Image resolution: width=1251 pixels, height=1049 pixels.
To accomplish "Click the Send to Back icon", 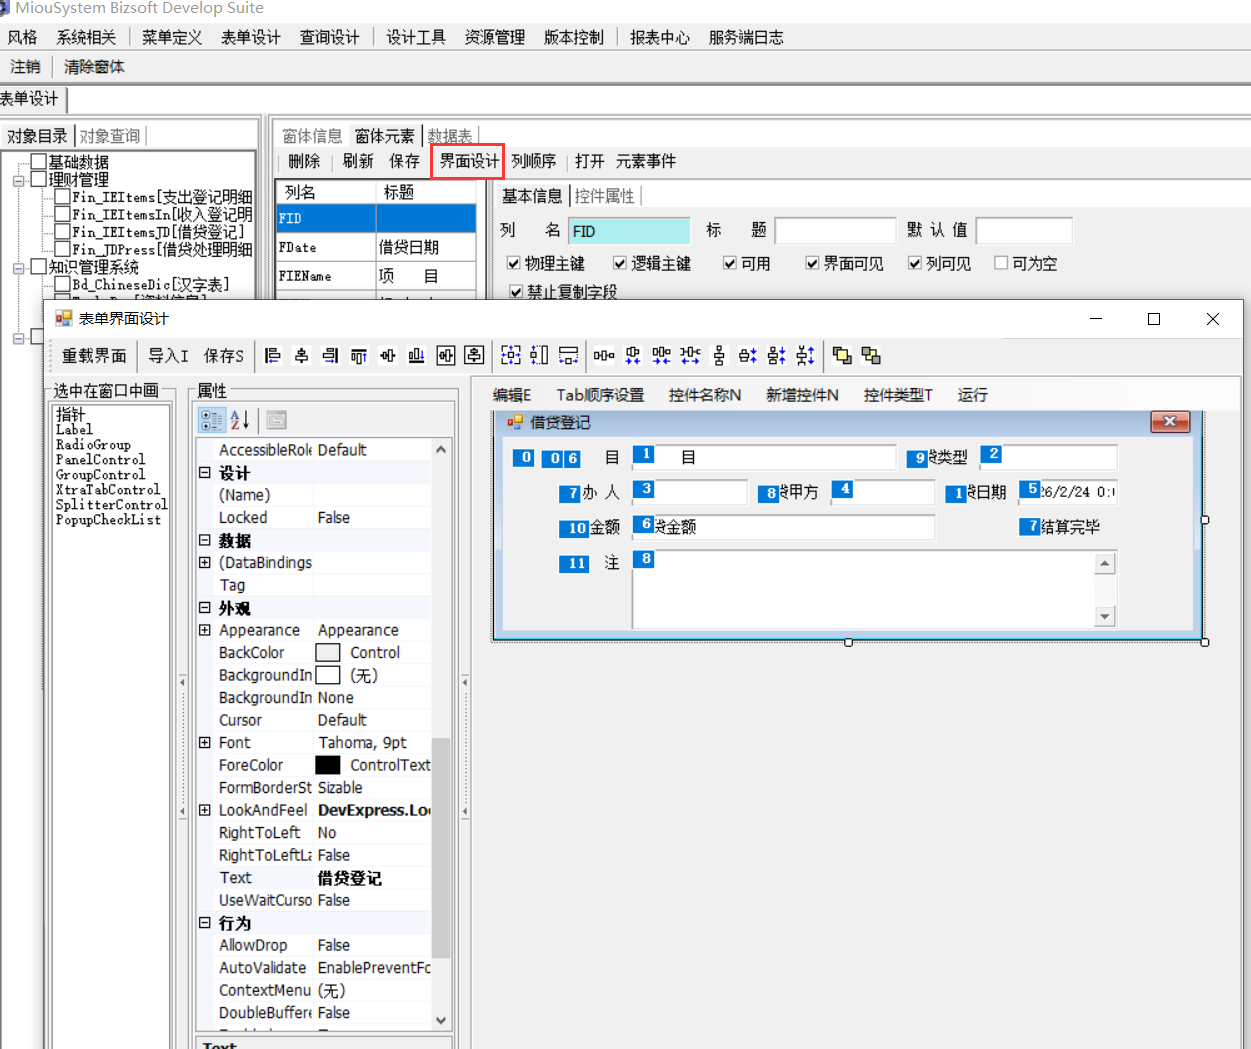I will tap(871, 356).
